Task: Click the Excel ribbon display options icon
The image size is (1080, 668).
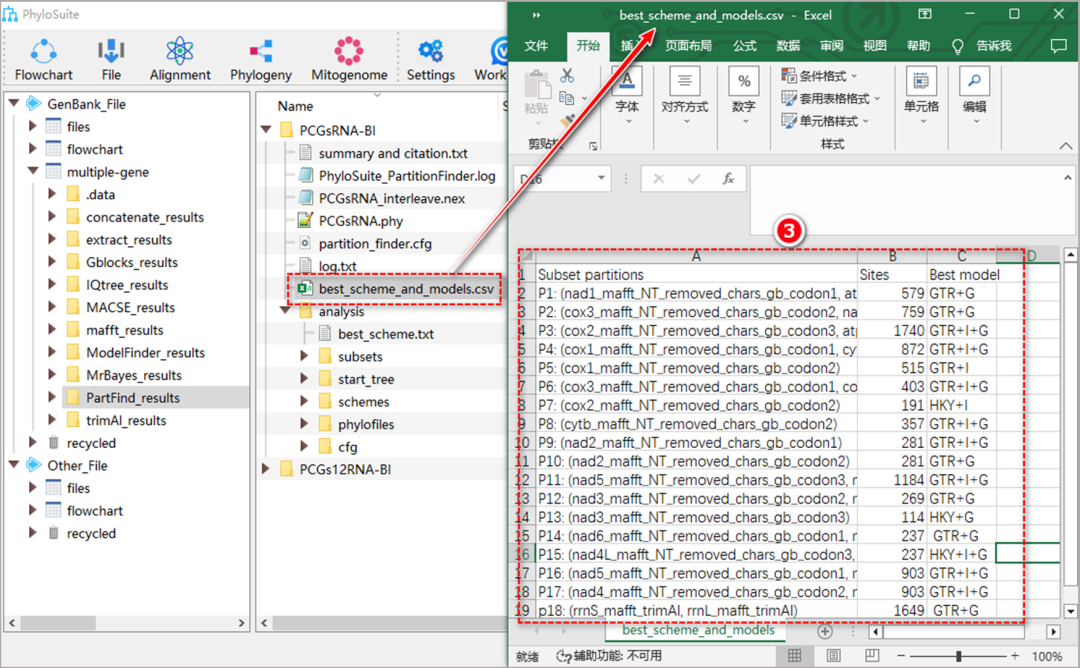Action: [924, 14]
